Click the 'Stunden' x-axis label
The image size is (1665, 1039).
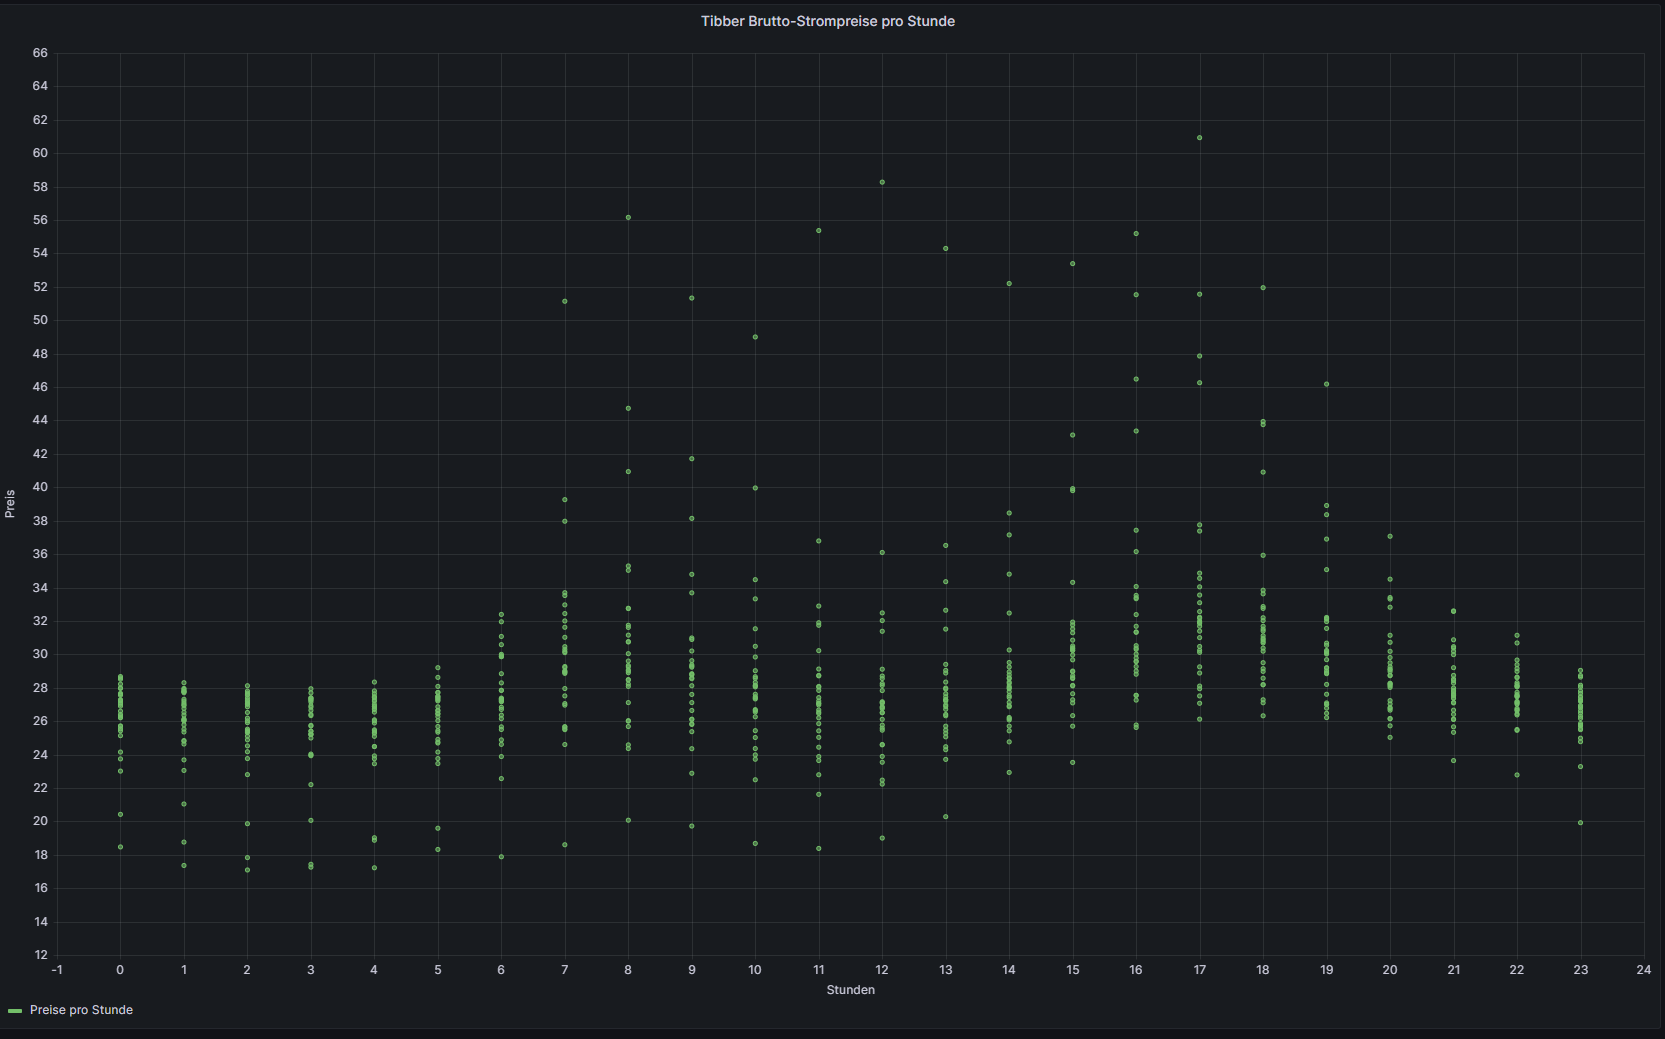(850, 990)
